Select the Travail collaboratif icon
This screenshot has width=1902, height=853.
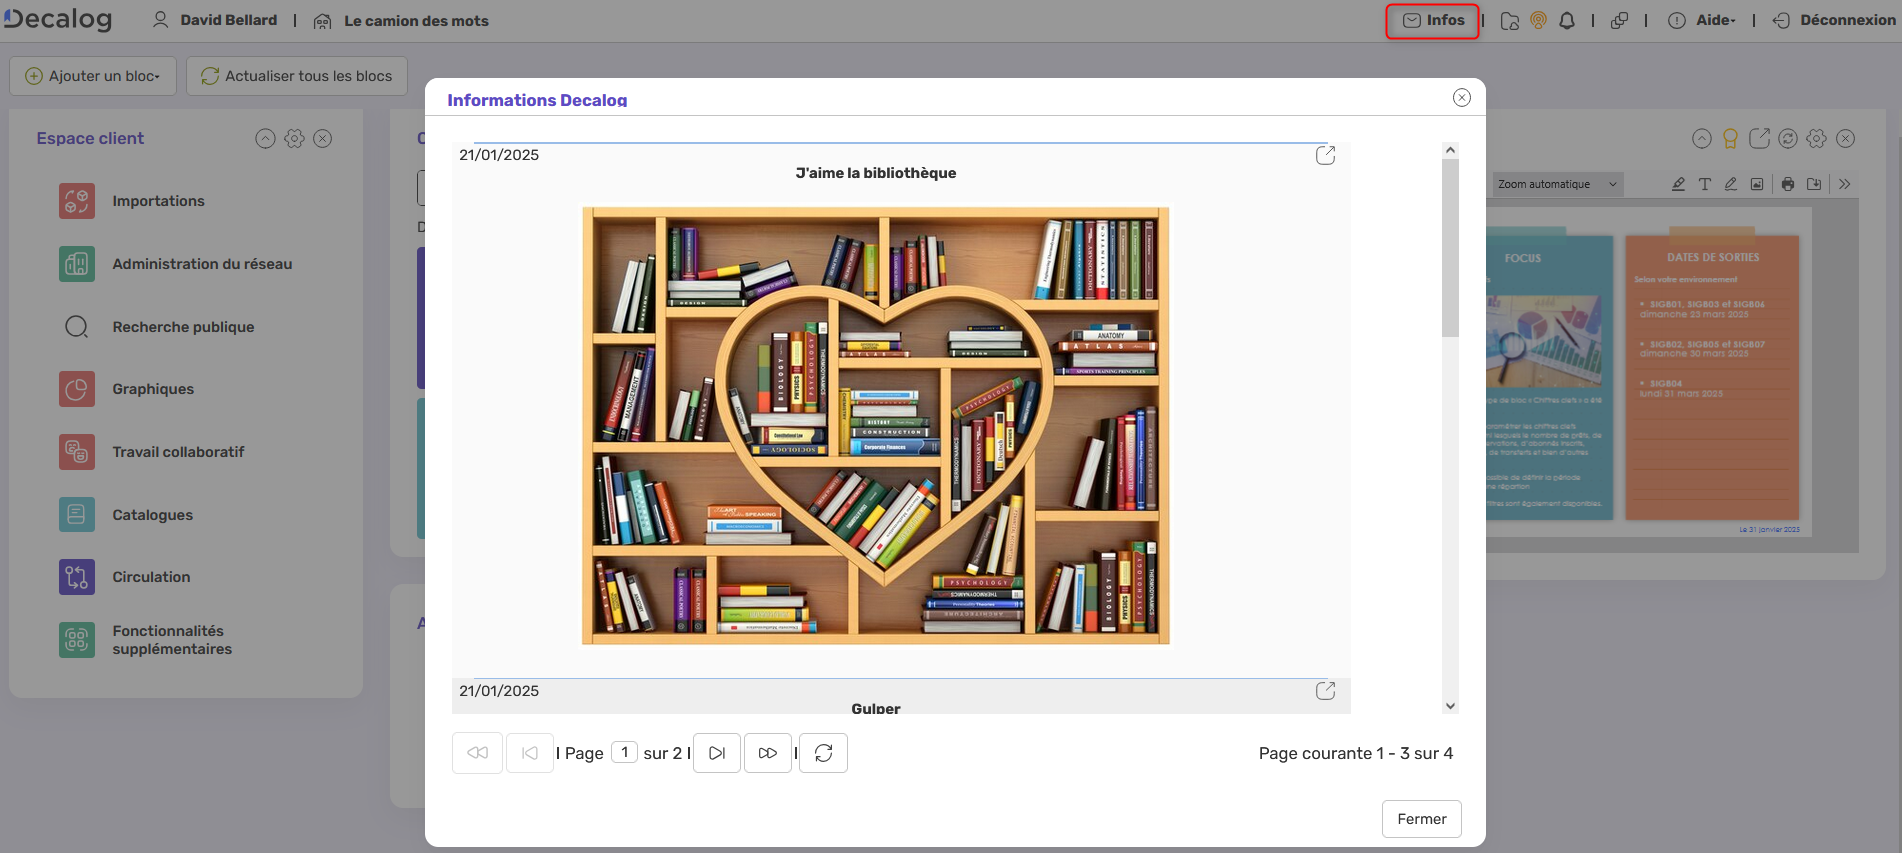pos(77,452)
